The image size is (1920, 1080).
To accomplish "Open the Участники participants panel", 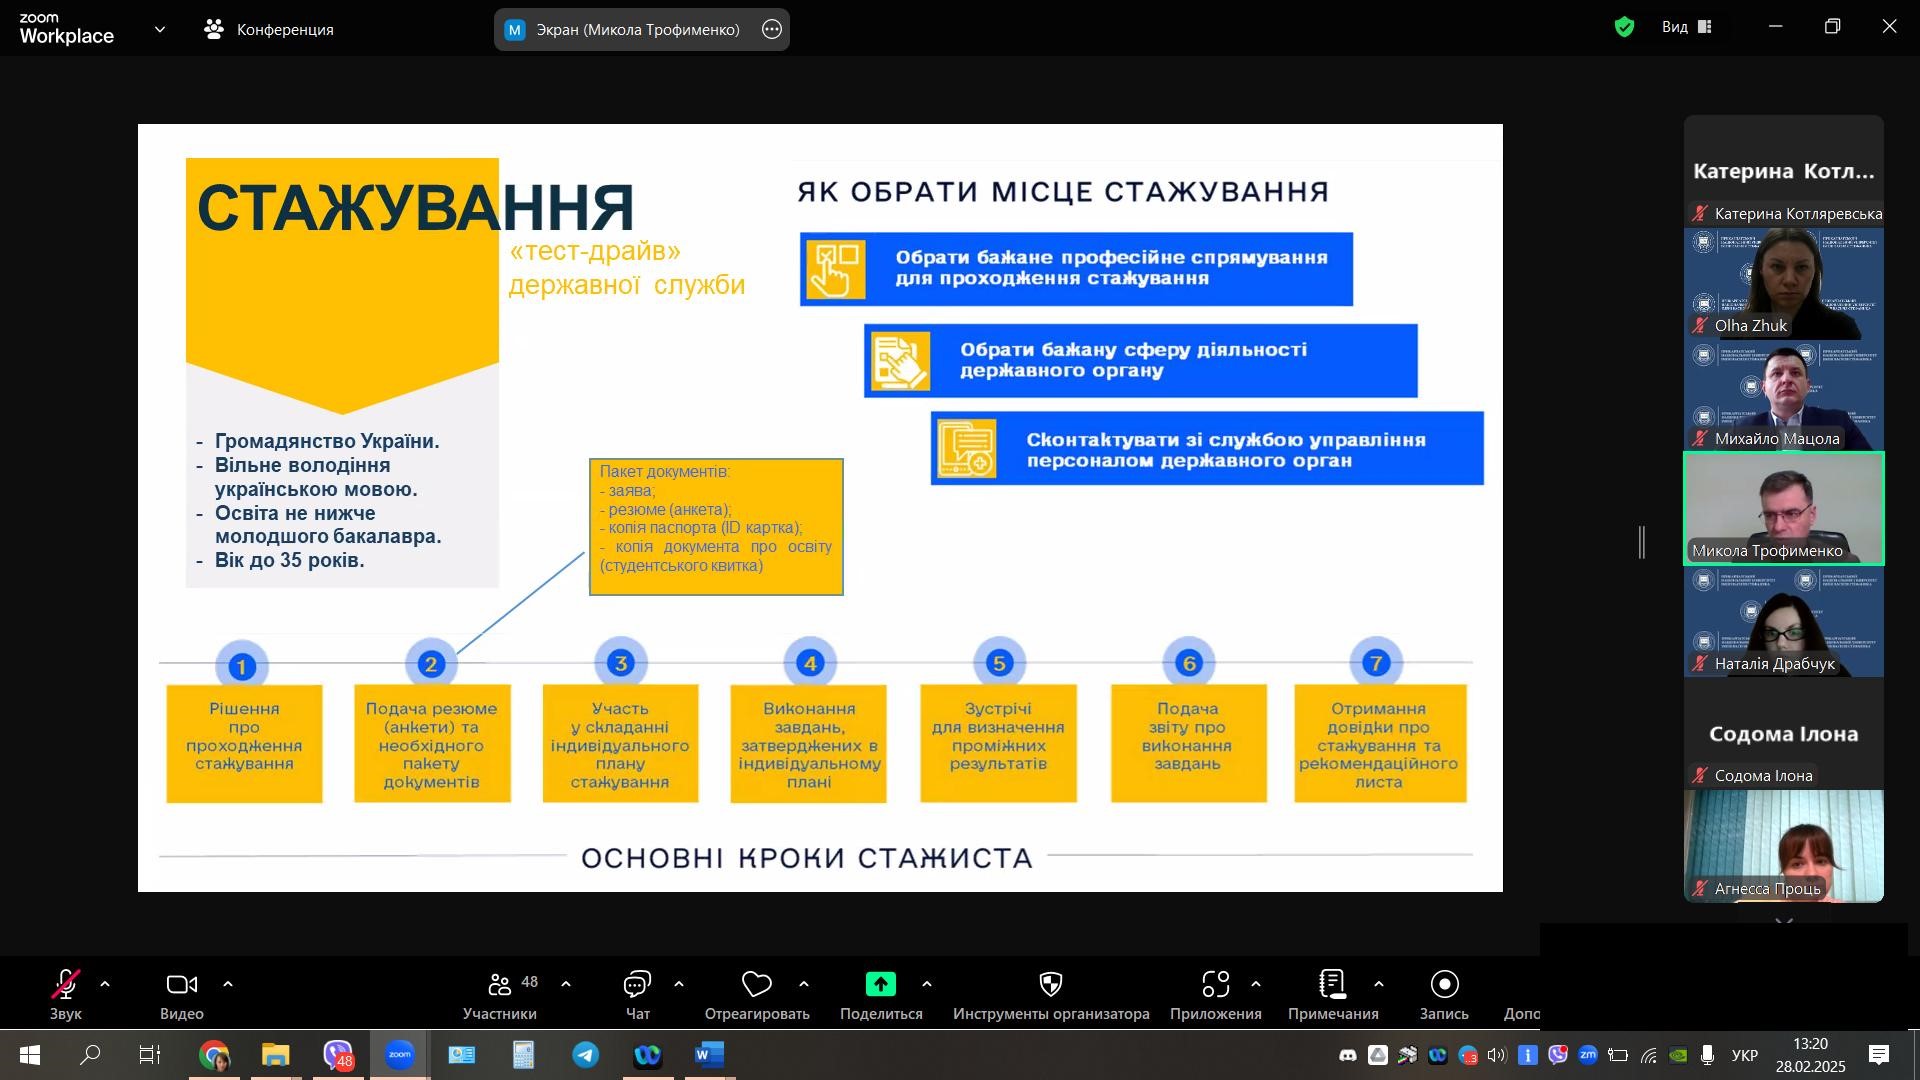I will click(500, 986).
